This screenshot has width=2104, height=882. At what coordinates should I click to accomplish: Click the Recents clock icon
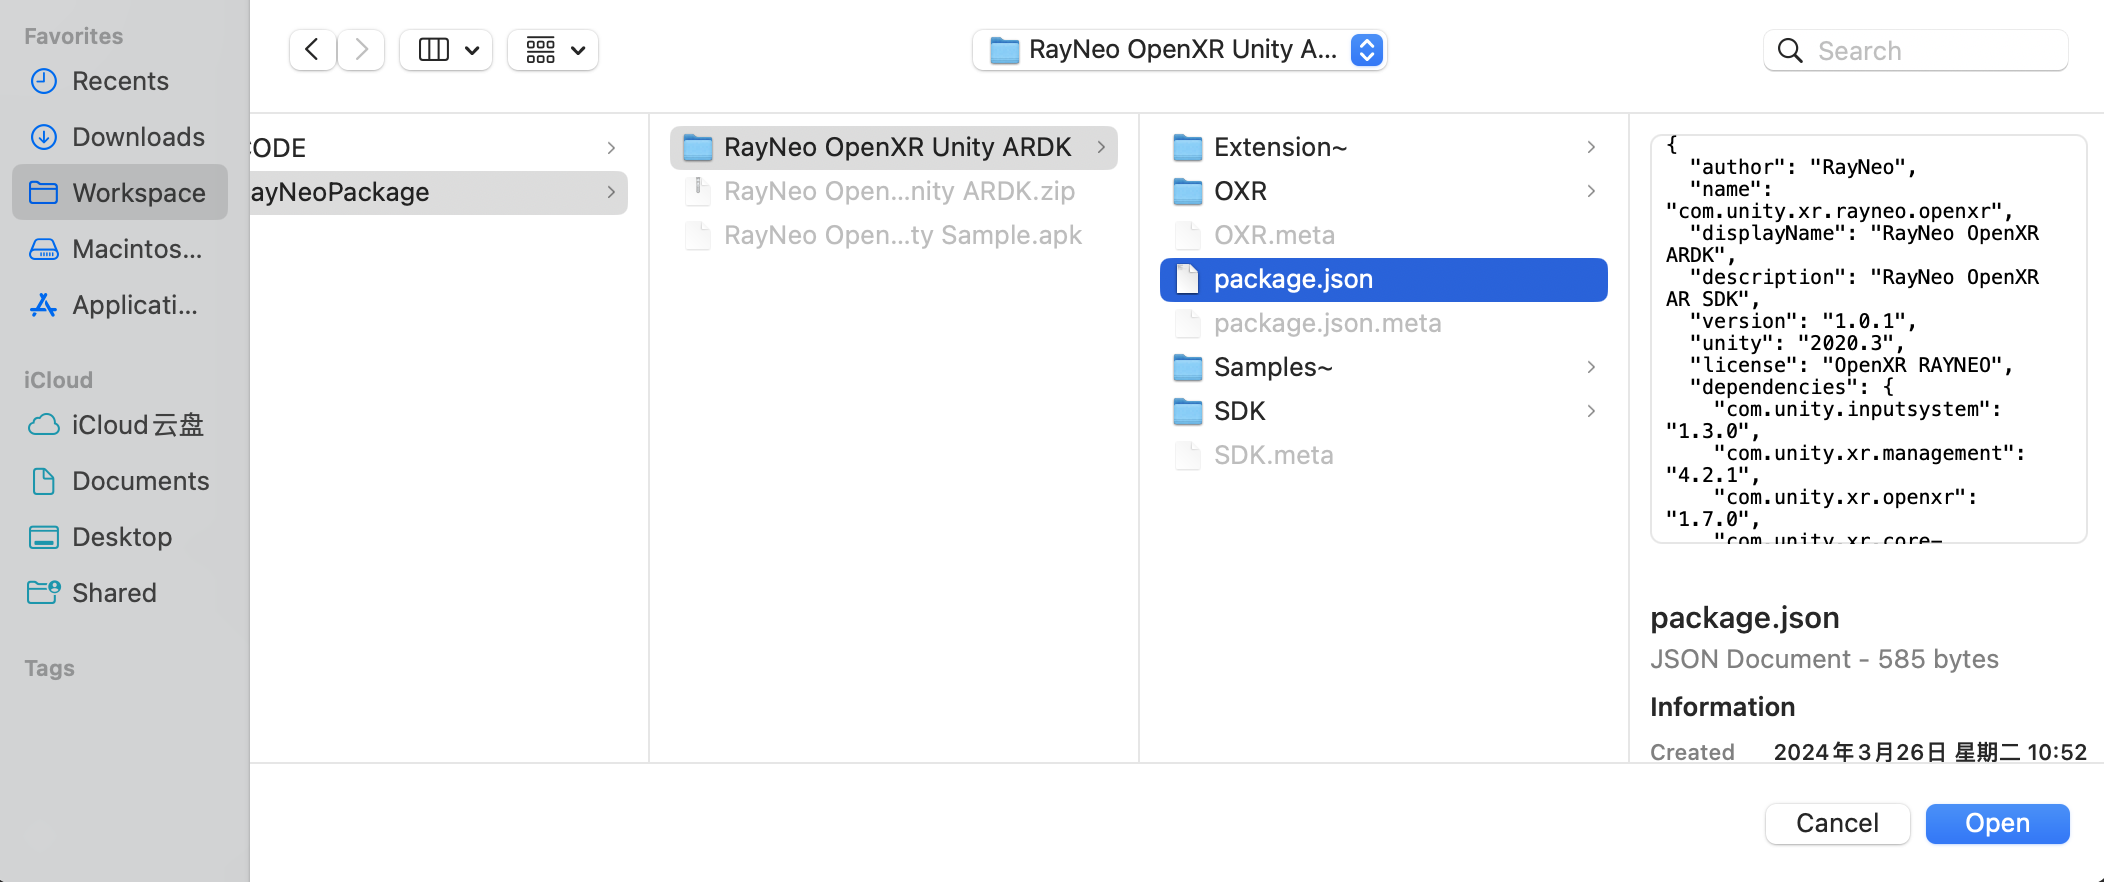44,81
